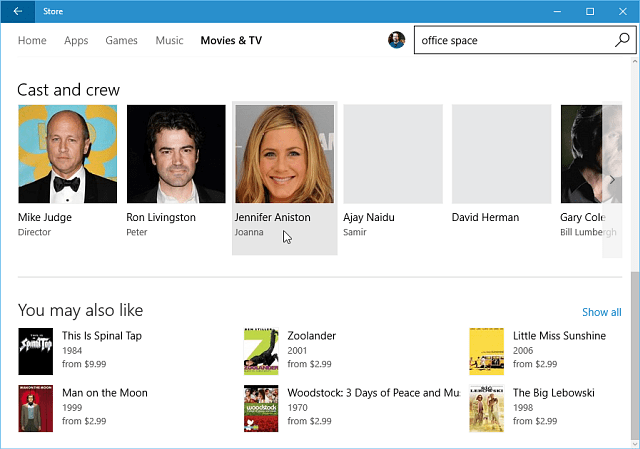640x449 pixels.
Task: Open the This Is Spinal Tap poster
Action: pos(36,351)
